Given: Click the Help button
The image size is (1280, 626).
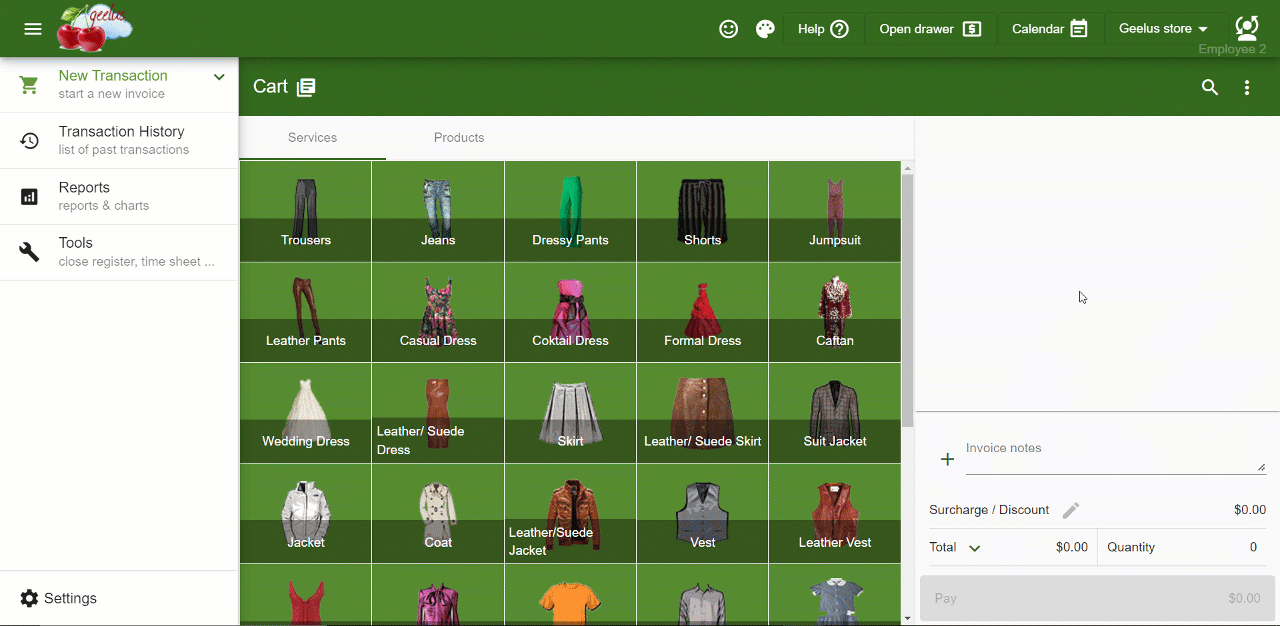Looking at the screenshot, I should [822, 29].
